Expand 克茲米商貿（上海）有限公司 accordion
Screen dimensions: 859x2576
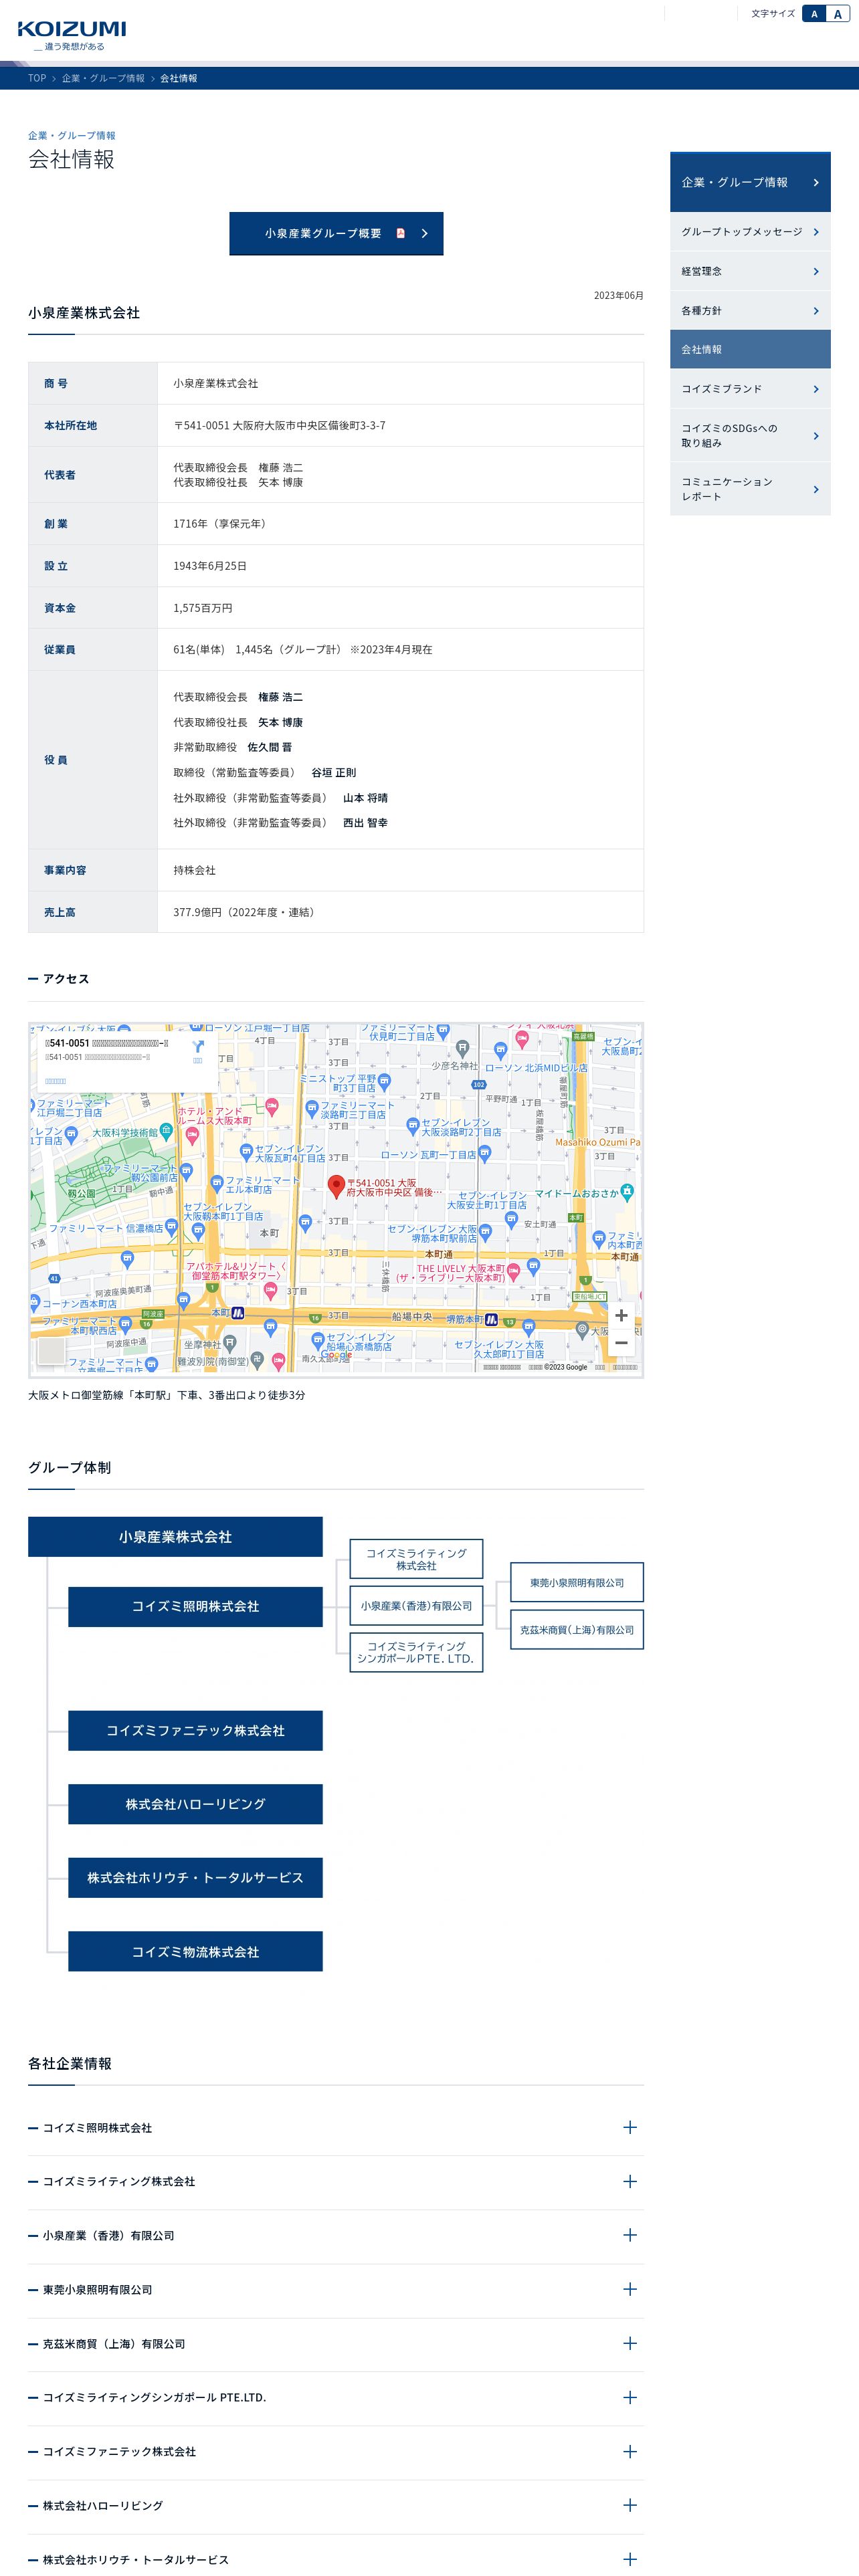tap(336, 2344)
